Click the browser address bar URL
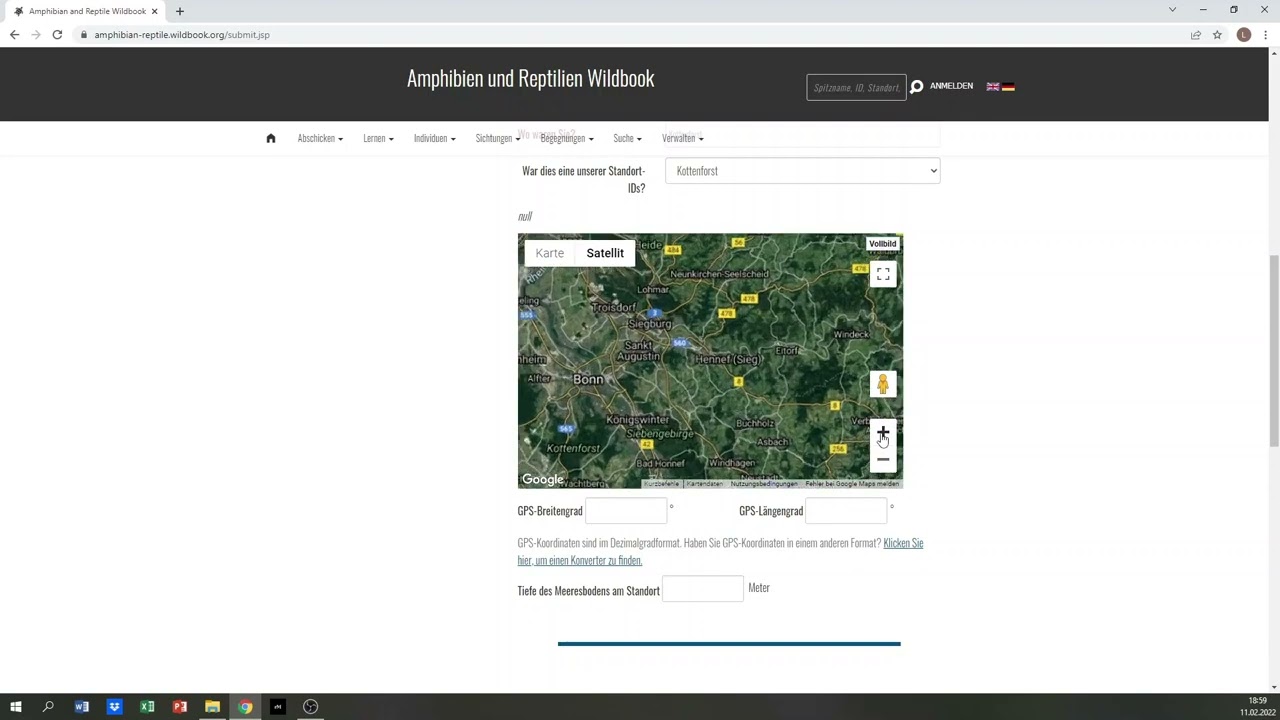Viewport: 1280px width, 720px height. coord(182,35)
